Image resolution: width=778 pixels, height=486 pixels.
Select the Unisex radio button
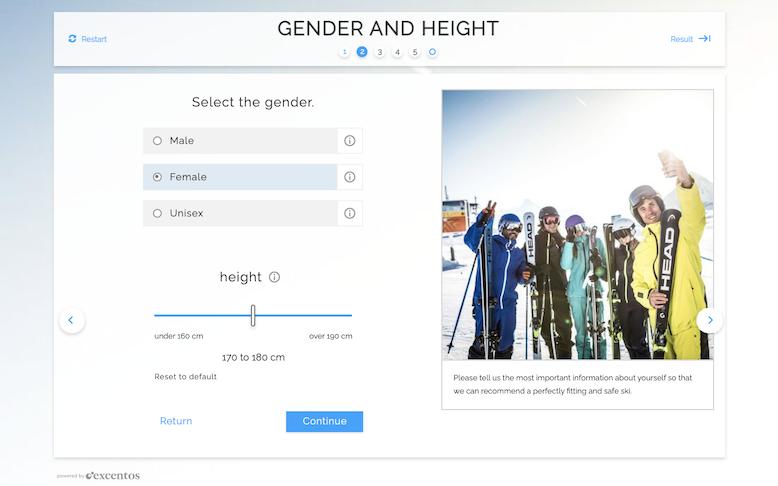coord(157,213)
